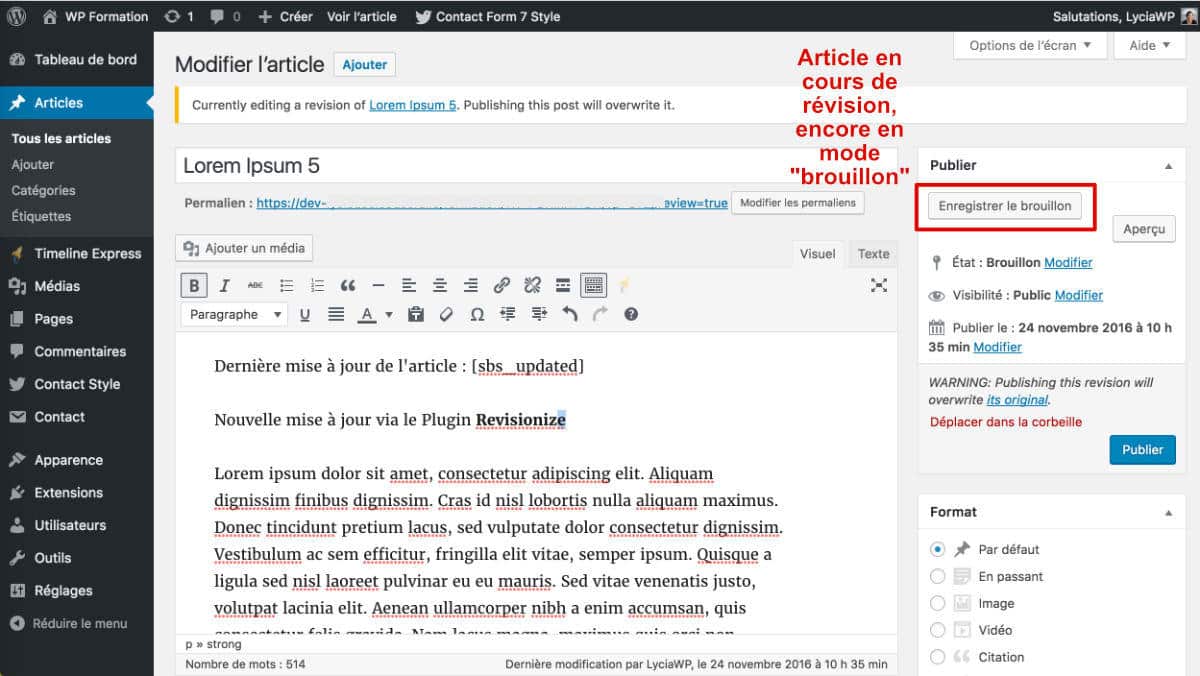The width and height of the screenshot is (1200, 676).
Task: Enter distraction-free fullscreen mode
Action: (x=879, y=285)
